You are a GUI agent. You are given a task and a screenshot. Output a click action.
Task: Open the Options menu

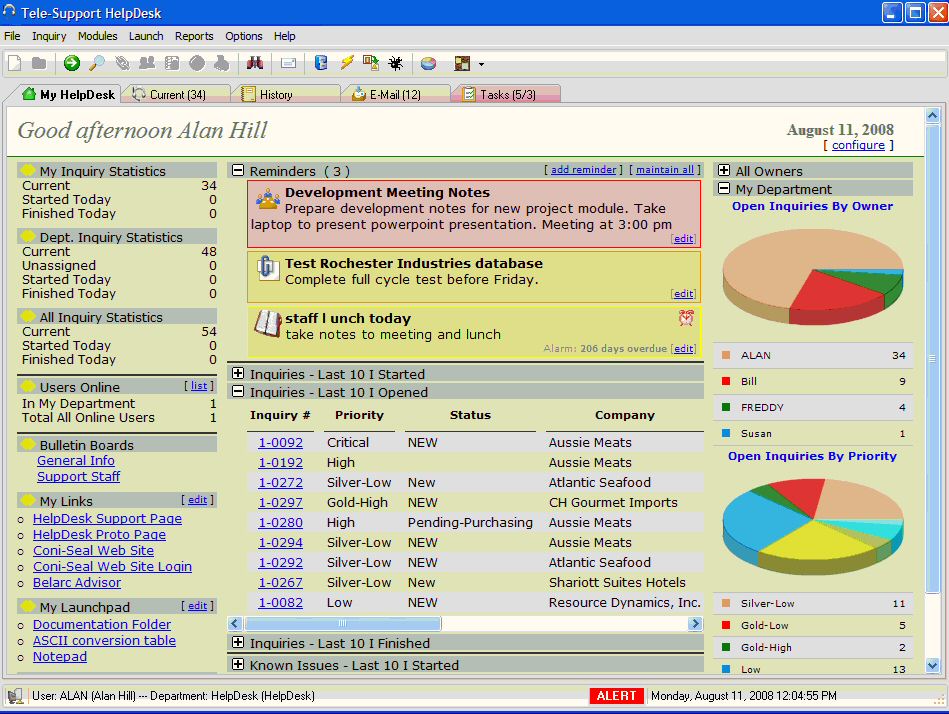(x=244, y=36)
